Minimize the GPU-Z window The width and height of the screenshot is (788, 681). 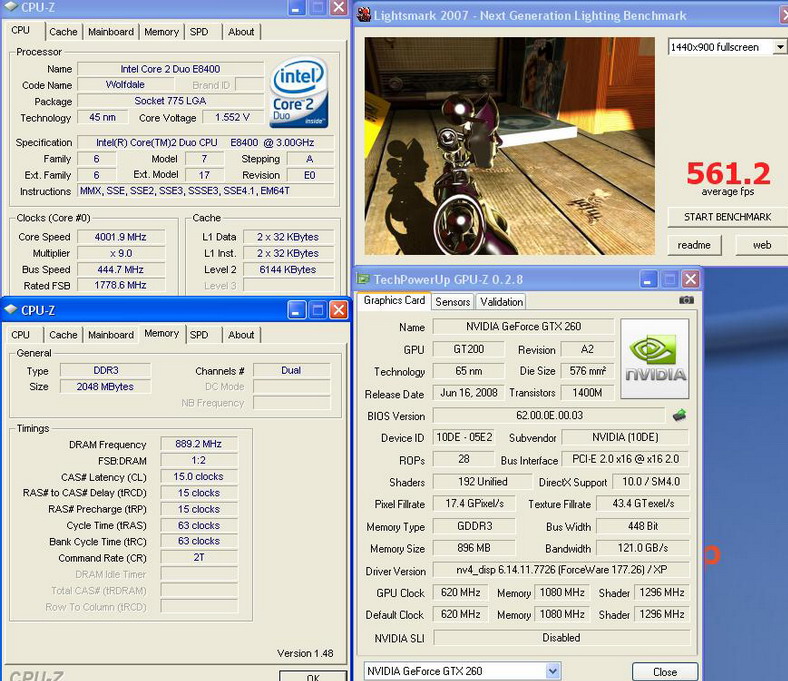point(648,279)
